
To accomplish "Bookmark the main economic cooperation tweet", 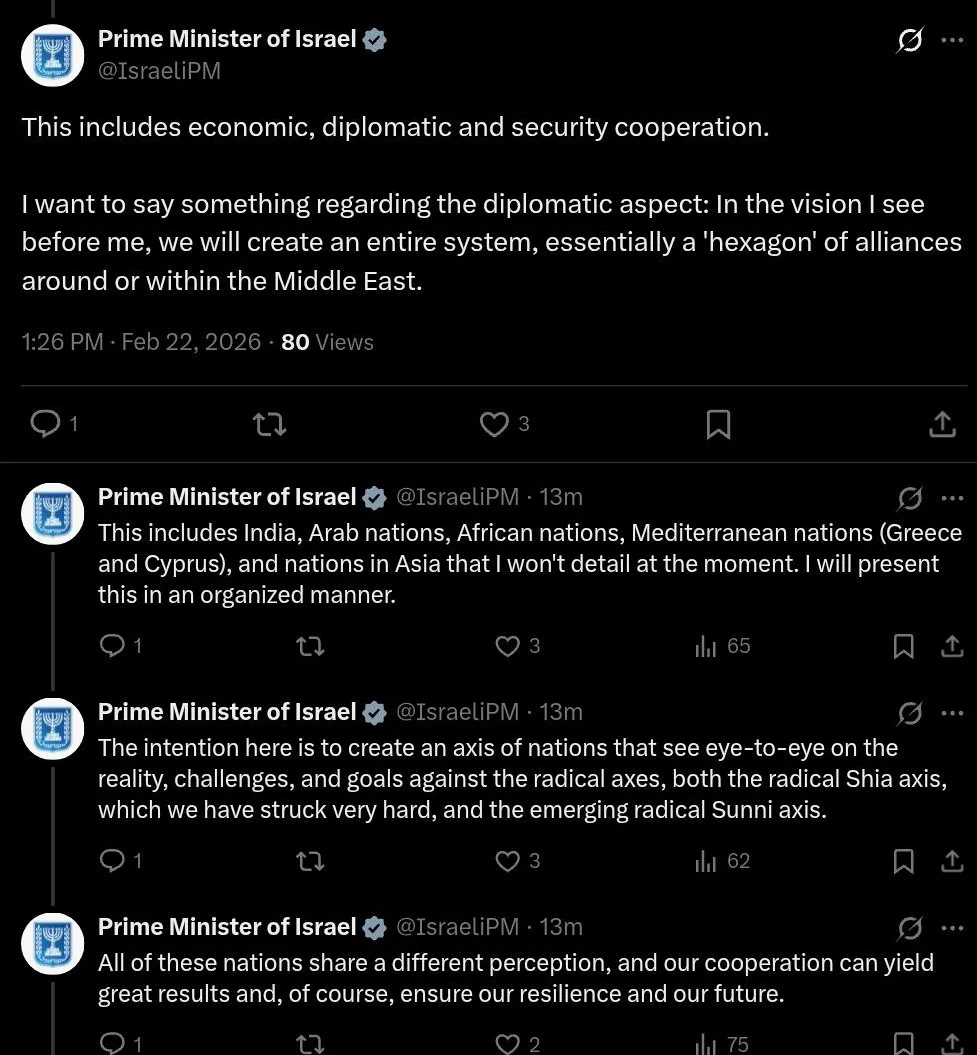I will tap(718, 425).
